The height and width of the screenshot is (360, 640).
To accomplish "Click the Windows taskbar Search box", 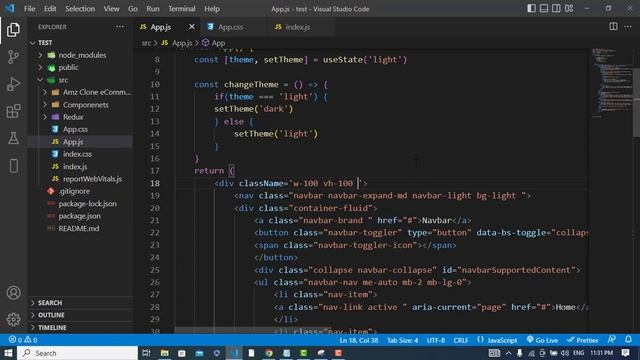I will pyautogui.click(x=78, y=353).
